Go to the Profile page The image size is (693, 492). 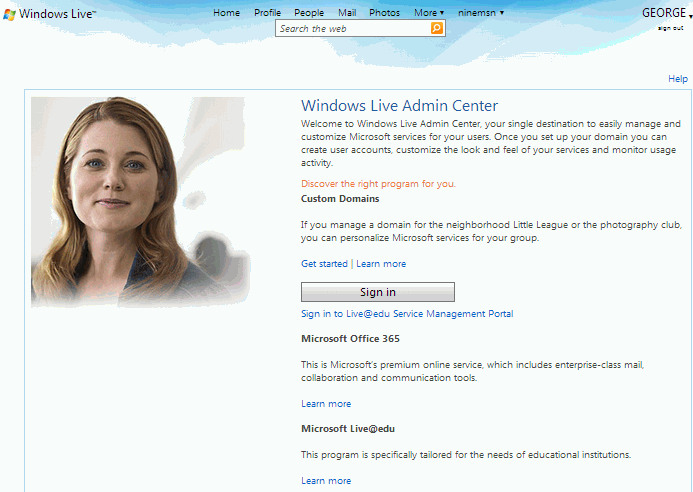click(x=267, y=13)
